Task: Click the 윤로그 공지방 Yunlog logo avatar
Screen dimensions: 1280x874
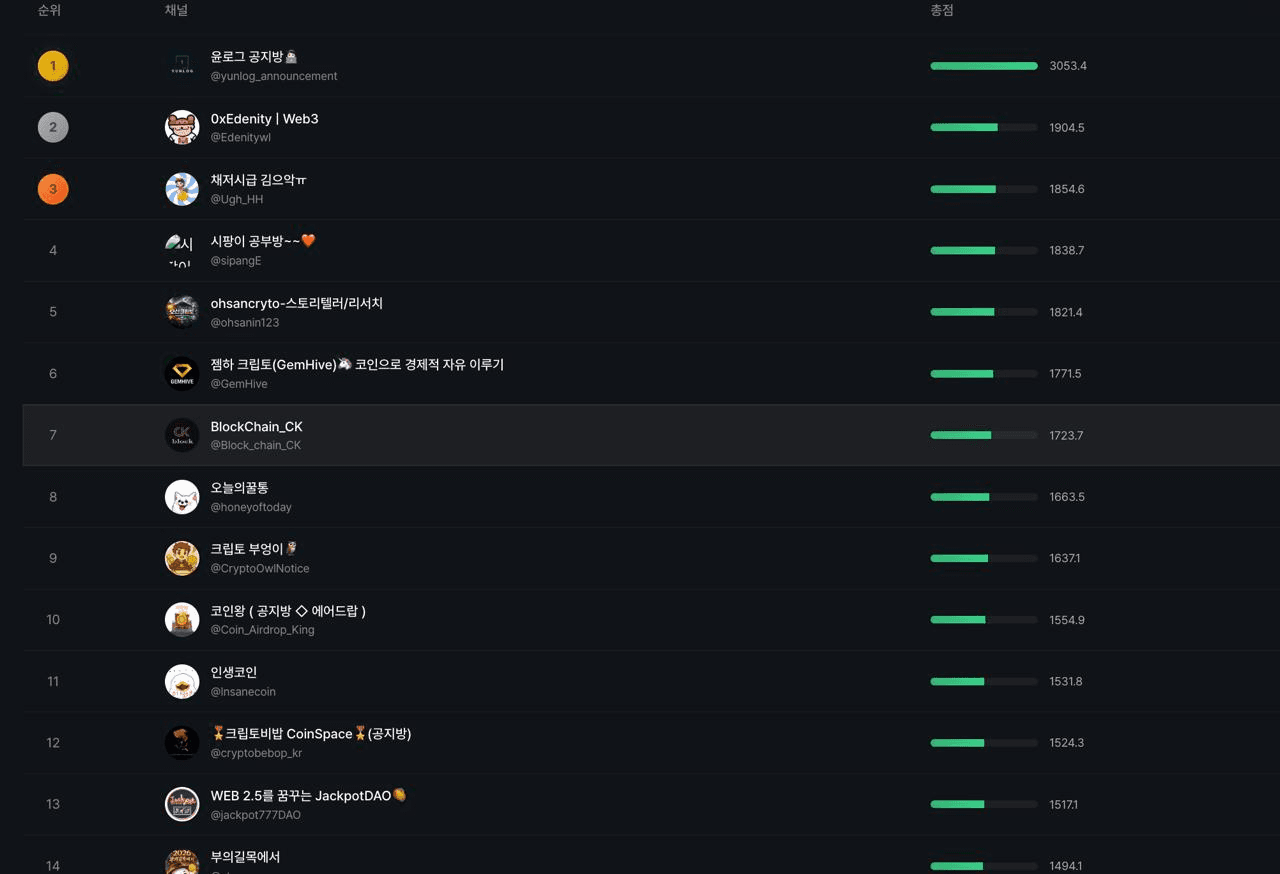Action: coord(182,66)
